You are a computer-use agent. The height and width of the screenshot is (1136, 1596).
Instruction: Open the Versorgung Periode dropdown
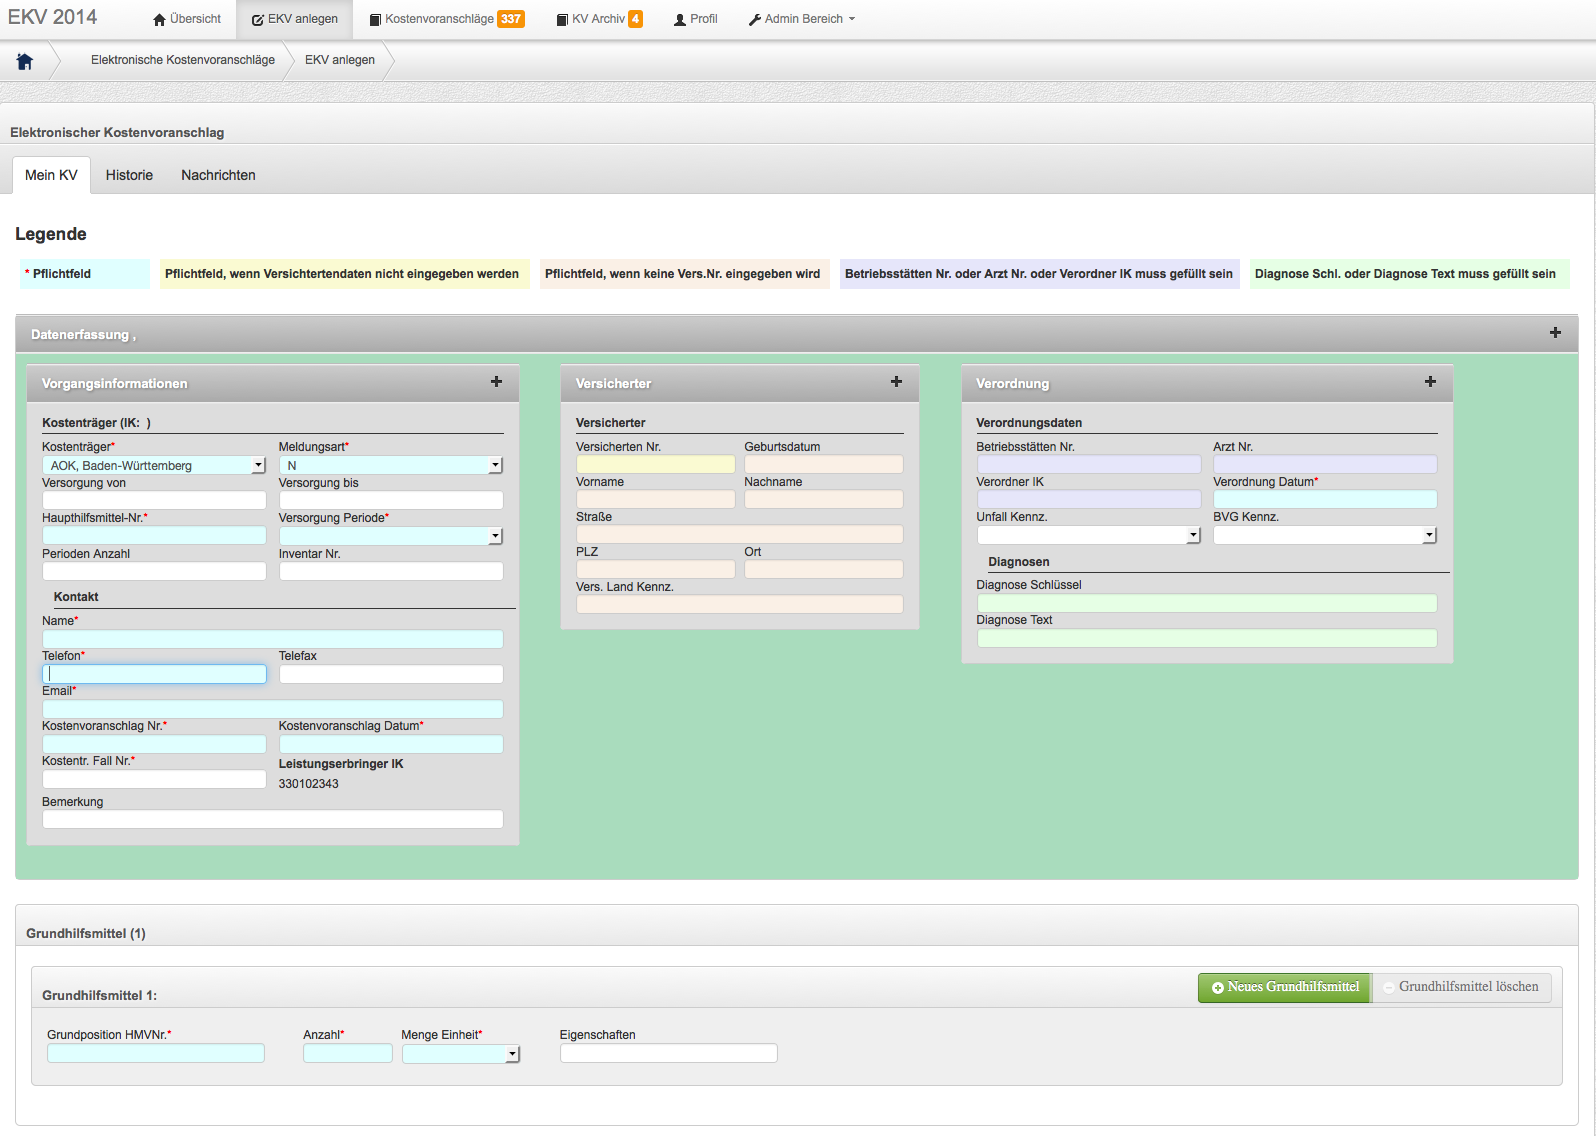click(x=390, y=536)
